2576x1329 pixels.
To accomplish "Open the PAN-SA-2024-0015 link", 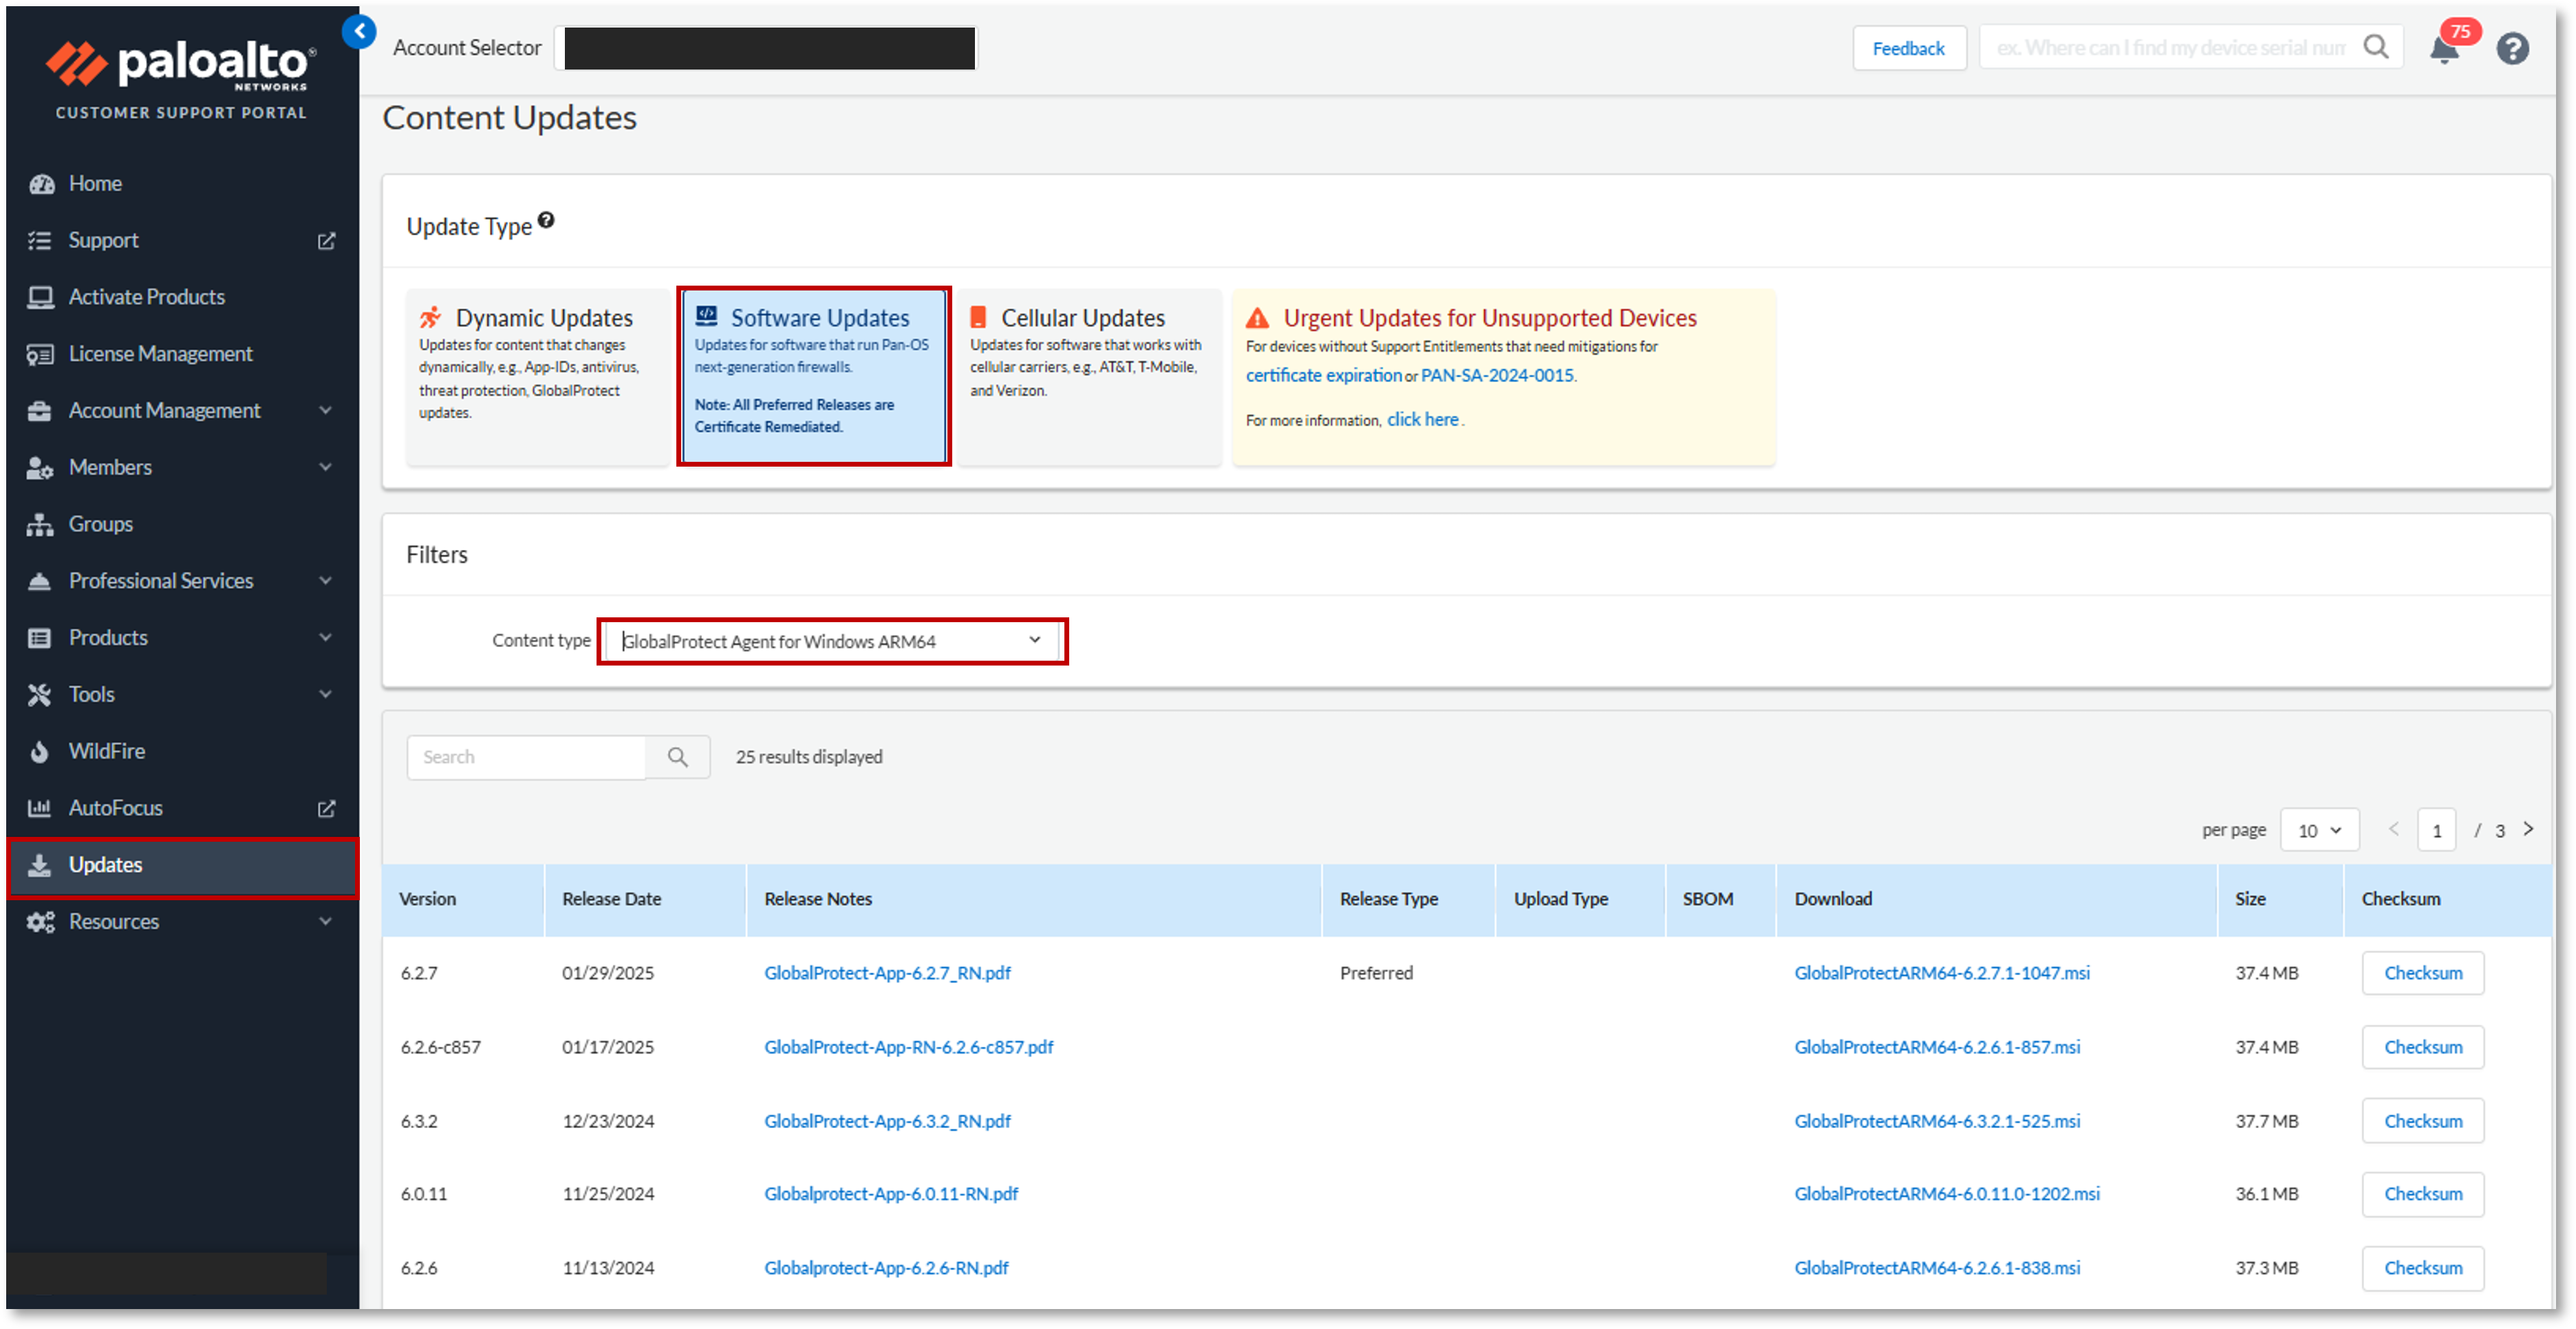I will point(1497,376).
